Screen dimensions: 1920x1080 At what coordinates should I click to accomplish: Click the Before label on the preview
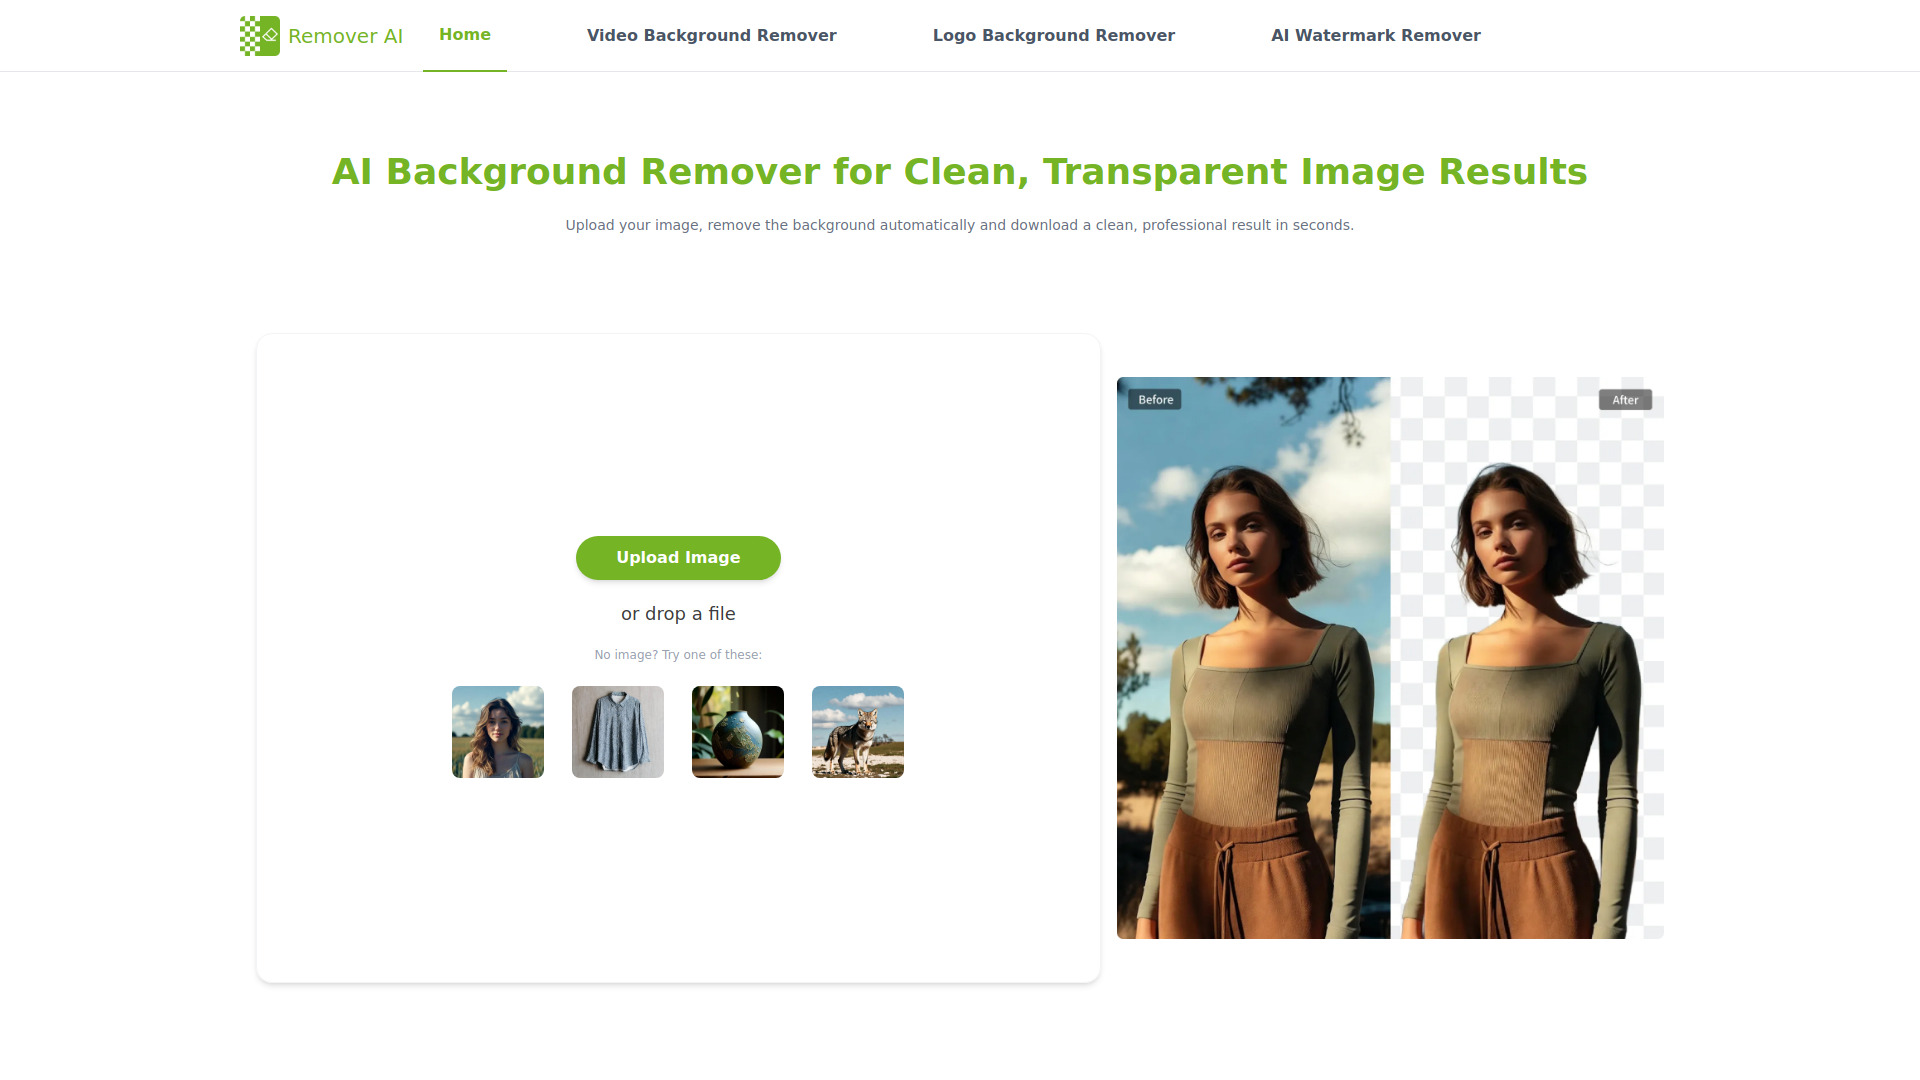[1155, 399]
